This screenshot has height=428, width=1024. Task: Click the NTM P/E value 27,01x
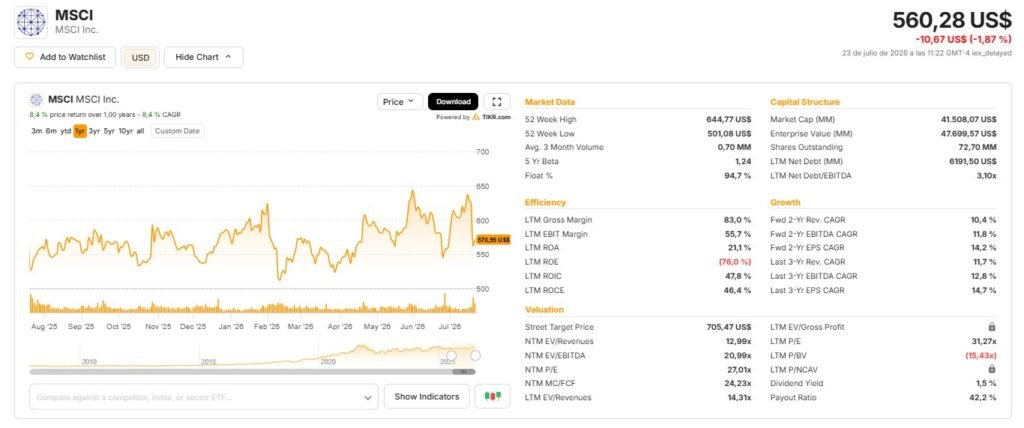(x=737, y=369)
